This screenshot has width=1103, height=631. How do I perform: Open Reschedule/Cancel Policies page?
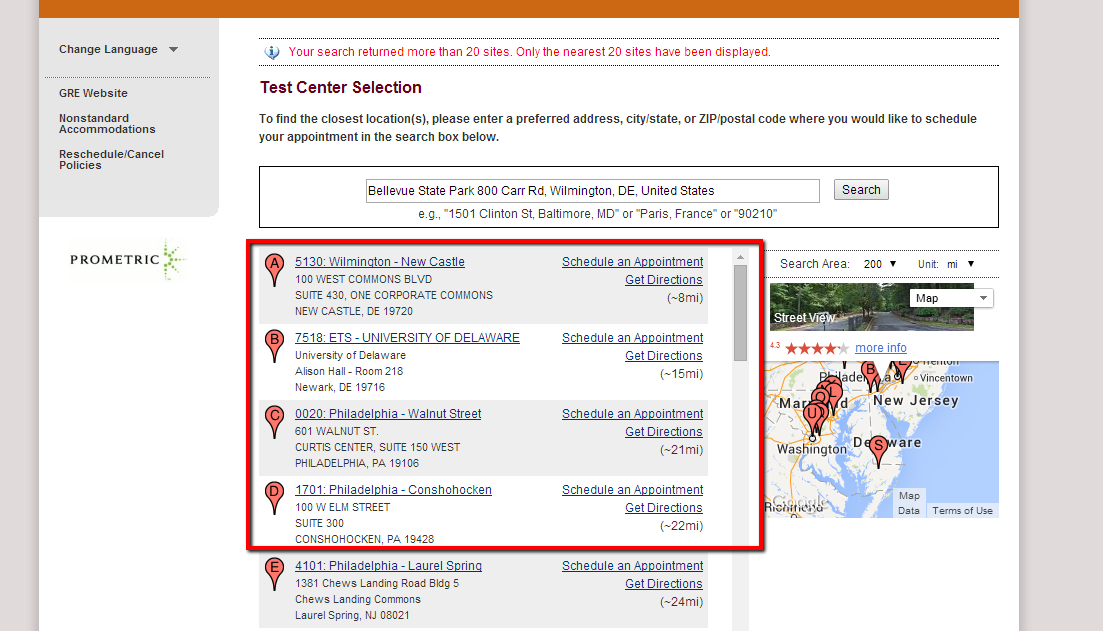coord(111,160)
